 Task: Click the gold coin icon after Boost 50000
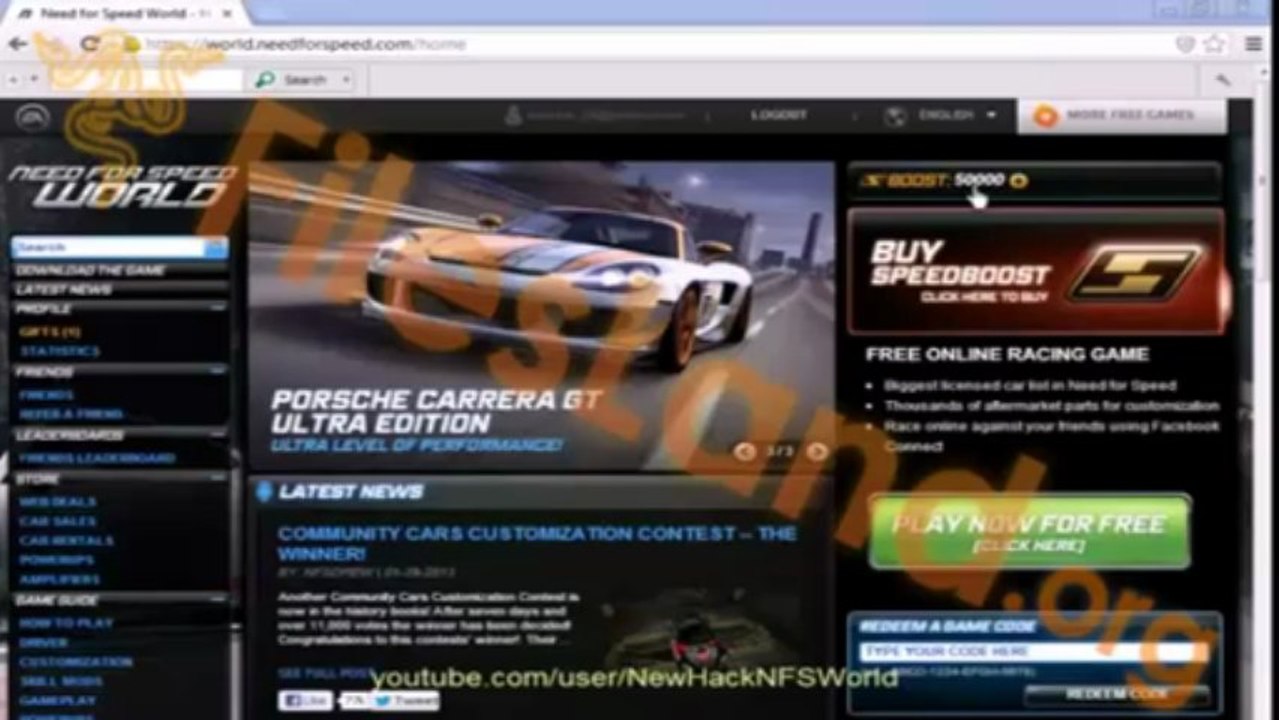coord(1018,181)
